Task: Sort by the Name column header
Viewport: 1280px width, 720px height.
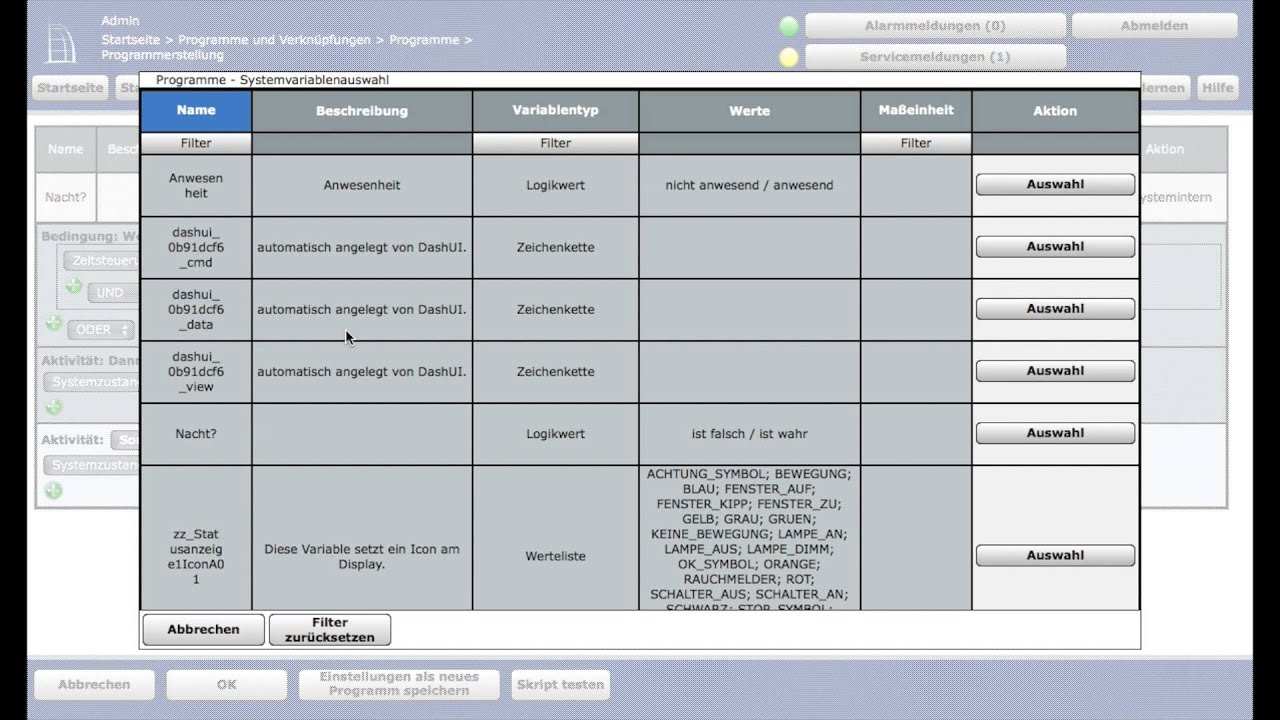Action: 196,111
